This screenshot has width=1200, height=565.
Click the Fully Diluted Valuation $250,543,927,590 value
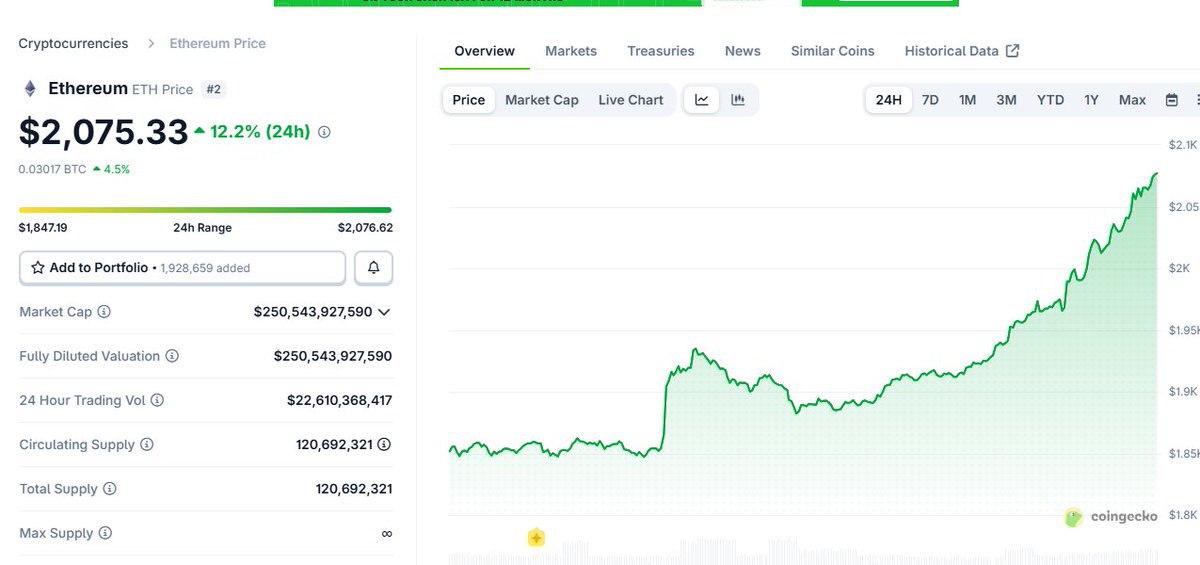[x=333, y=356]
